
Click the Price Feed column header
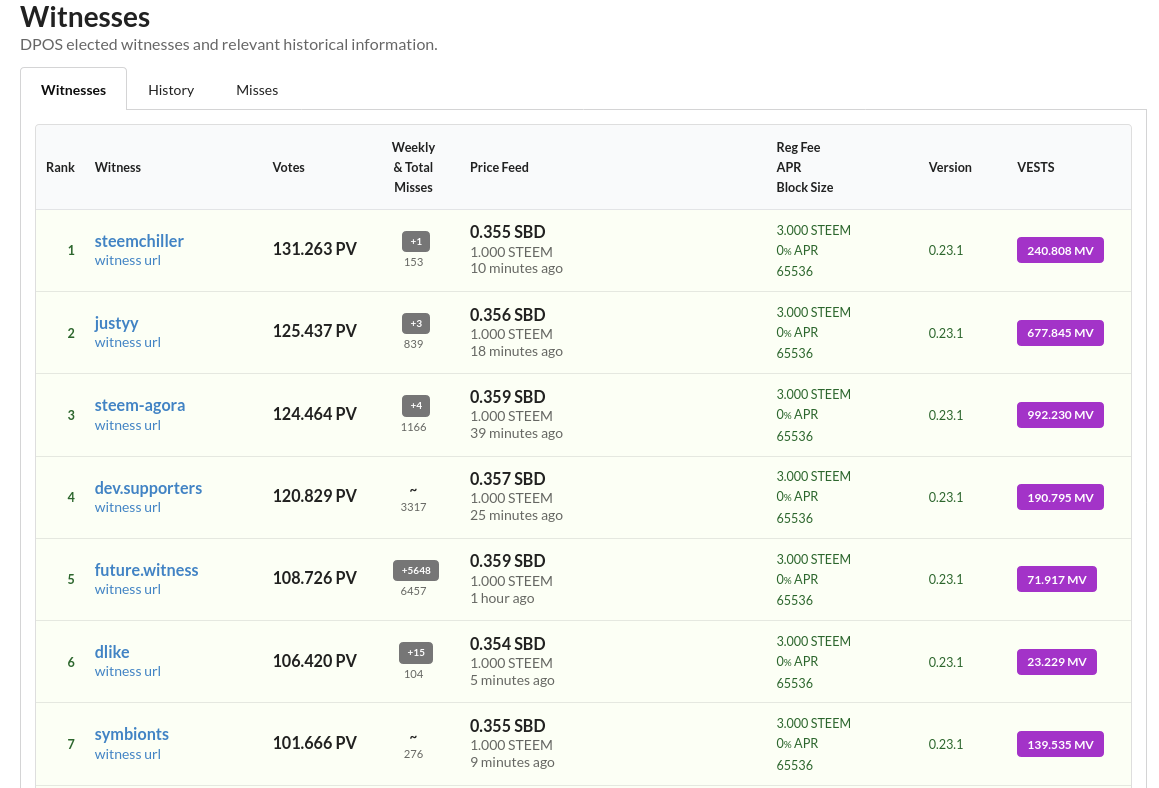coord(499,167)
